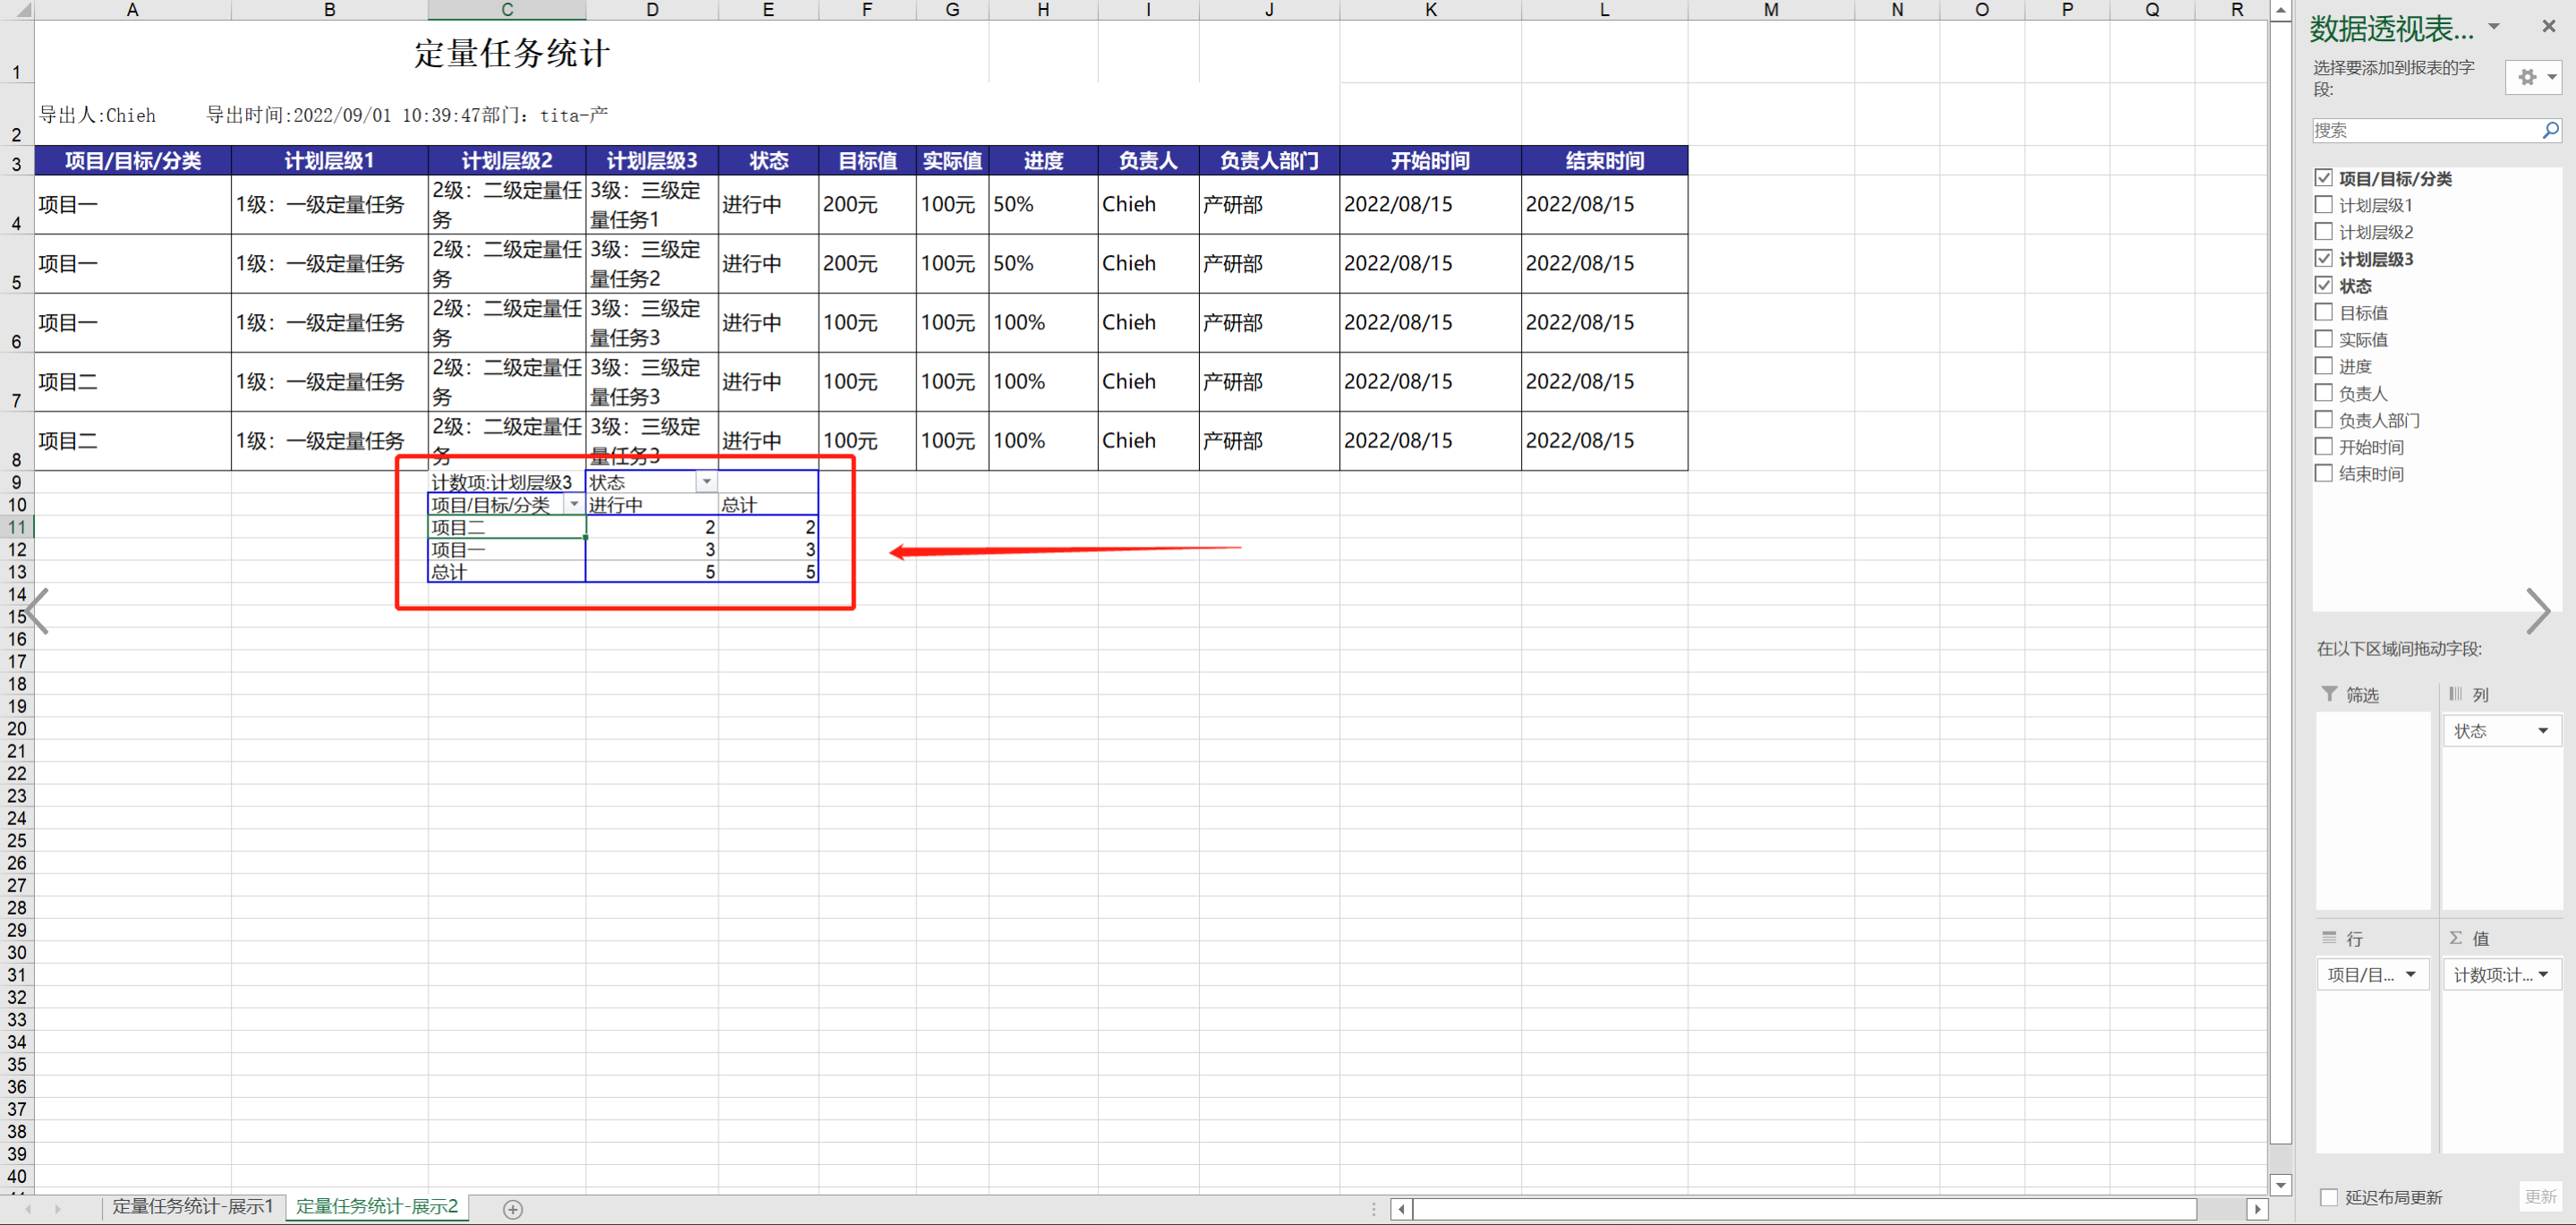
Task: Click the next sheet navigation arrow
Action: 58,1209
